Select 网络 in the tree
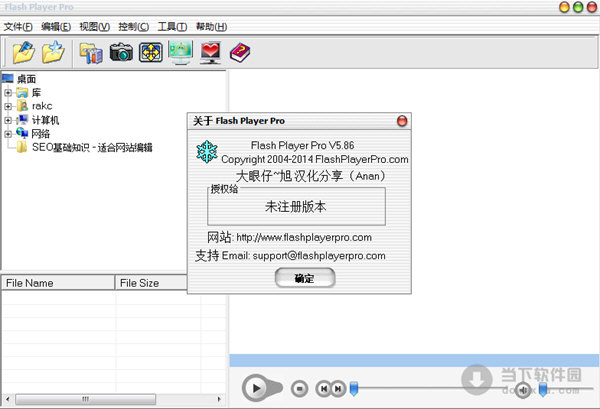Screen dimensions: 600x409 [41, 134]
